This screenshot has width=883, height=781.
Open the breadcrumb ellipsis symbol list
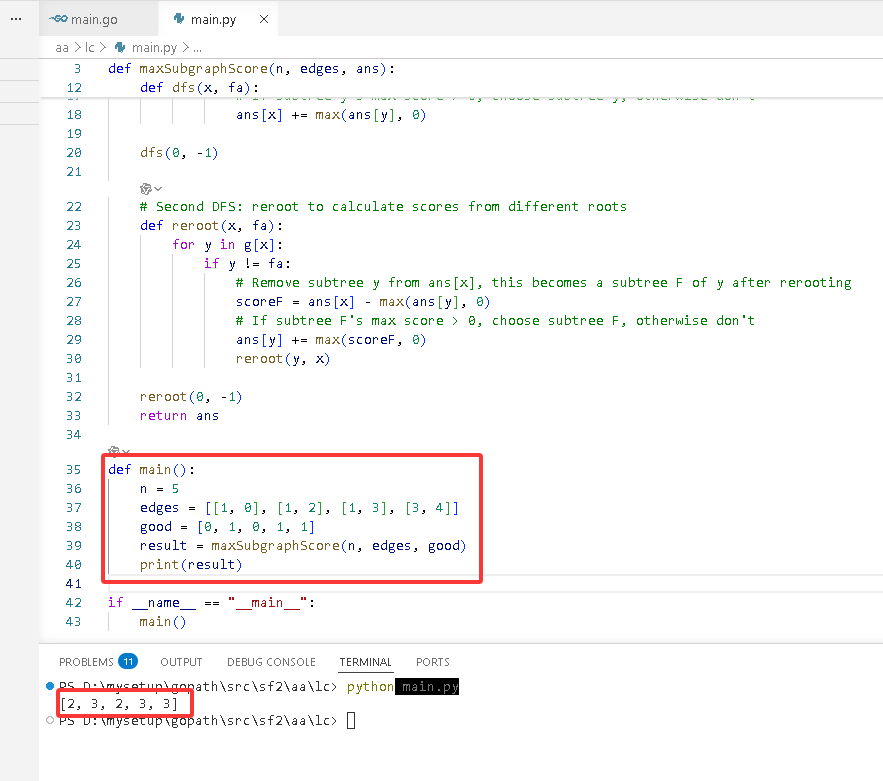click(197, 48)
